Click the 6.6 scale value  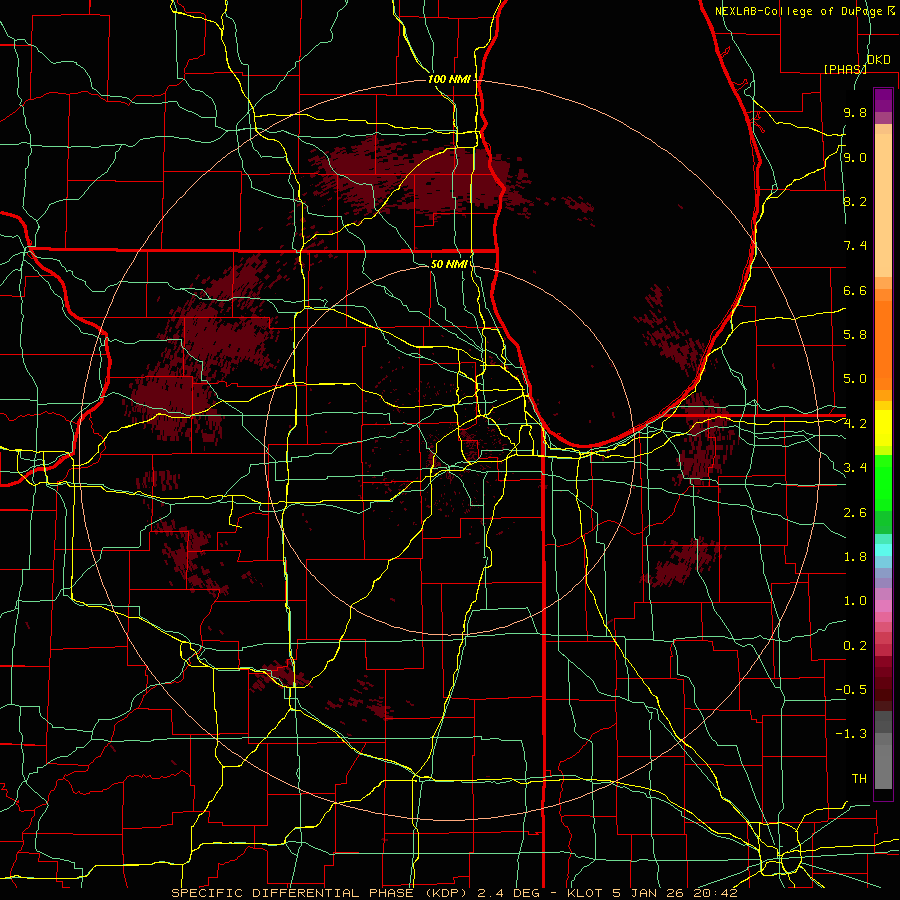coord(855,291)
